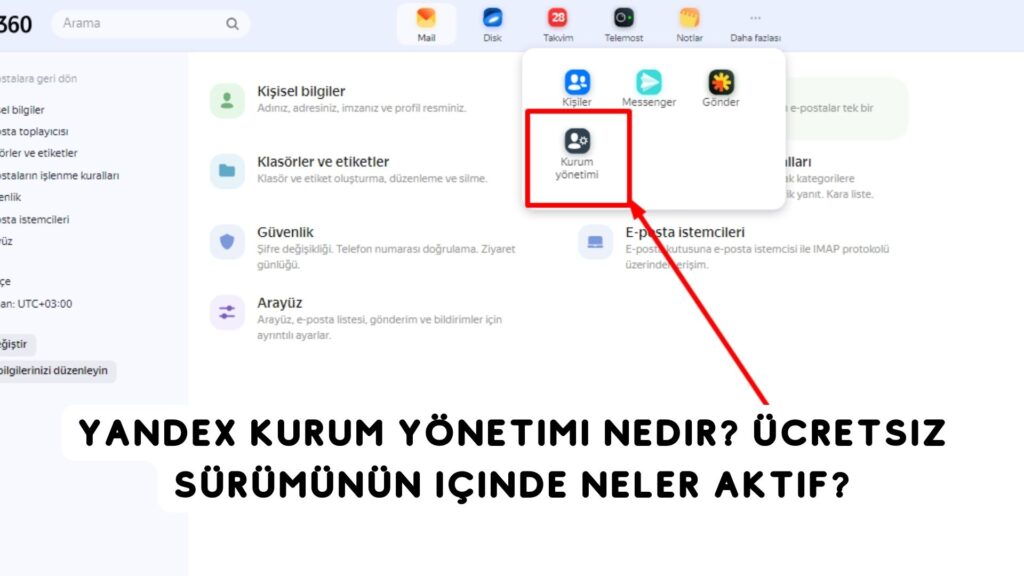Open the Gönder app icon
The width and height of the screenshot is (1024, 576).
720,85
